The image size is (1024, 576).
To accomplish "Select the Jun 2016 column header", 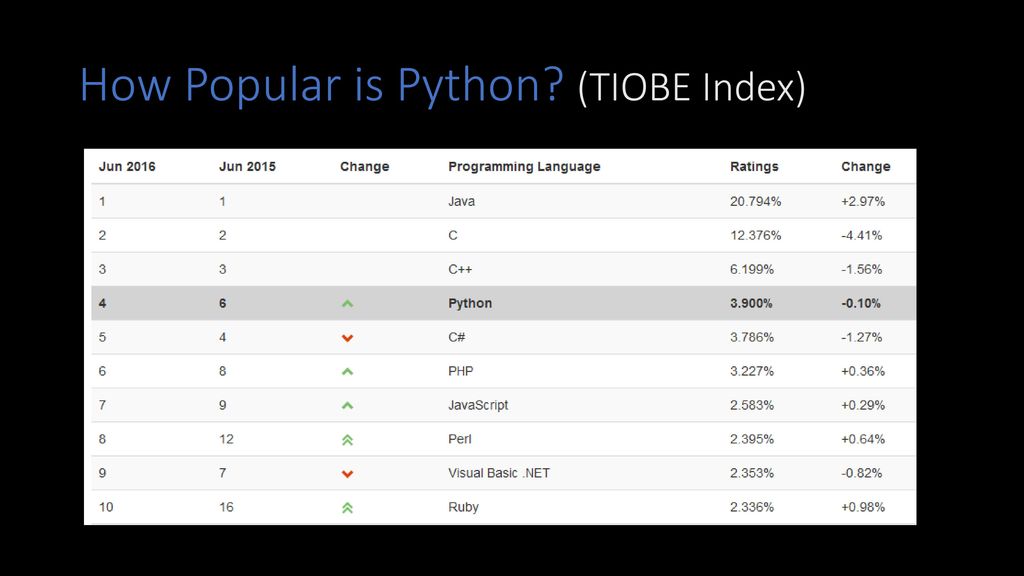I will (x=127, y=167).
